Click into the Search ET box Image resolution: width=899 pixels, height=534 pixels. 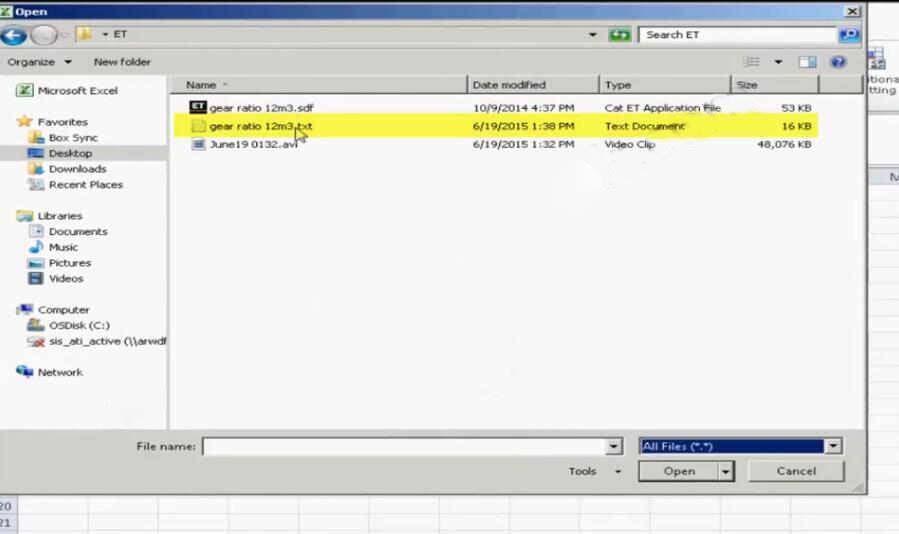(x=738, y=35)
